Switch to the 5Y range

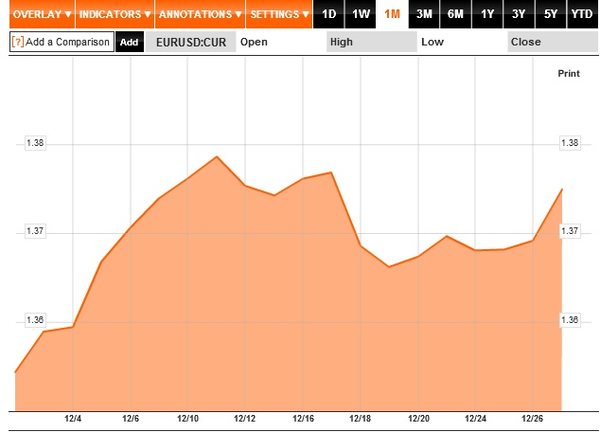551,14
